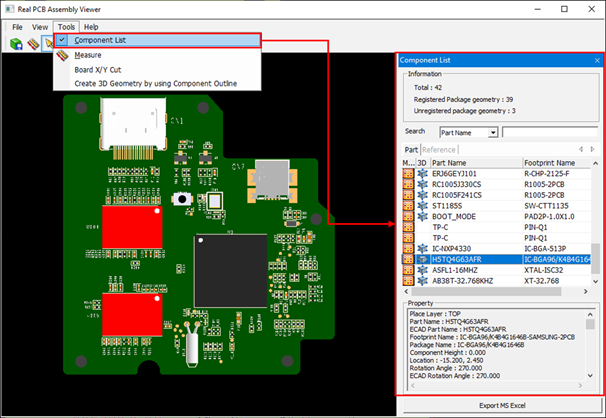Open the Search field type dropdown
Viewport: 606px width, 418px height.
point(493,132)
